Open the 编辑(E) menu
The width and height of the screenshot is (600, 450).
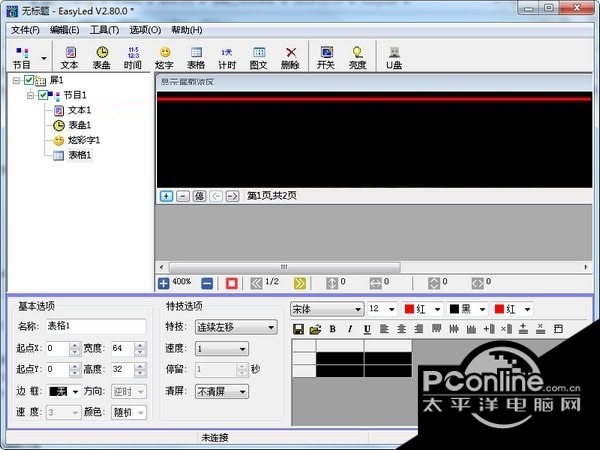[65, 30]
